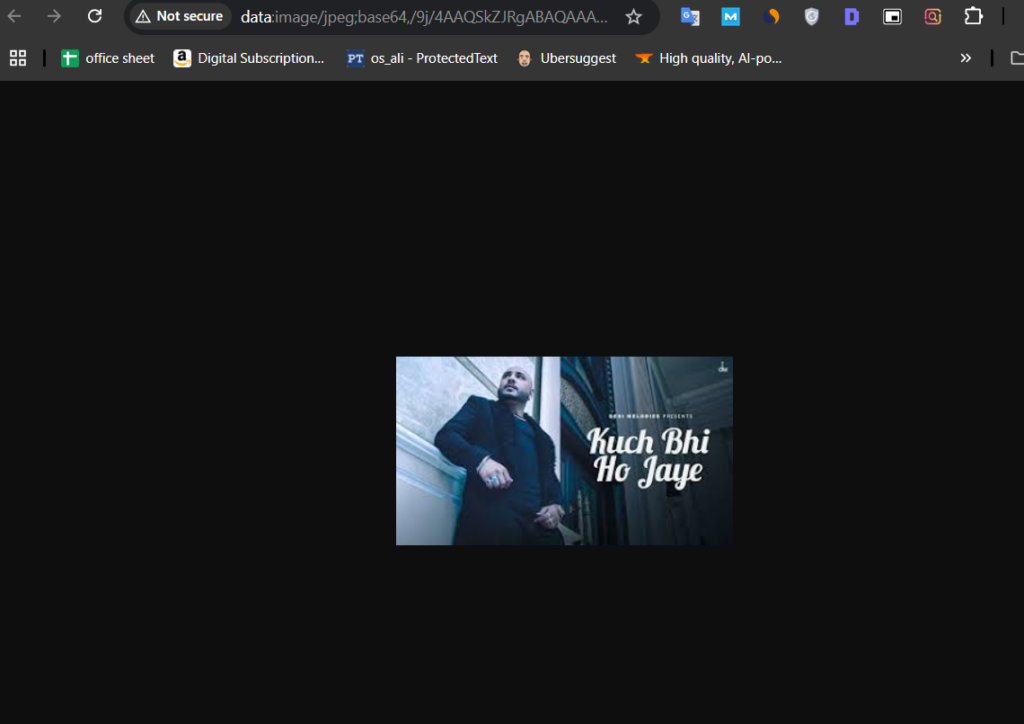Open the Extensions puzzle menu
Viewport: 1024px width, 724px height.
[x=973, y=16]
